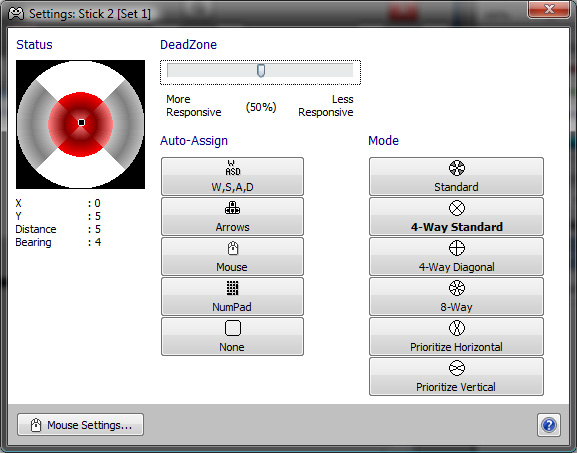Assign W,S,A,D keys to stick
The image size is (577, 453).
pos(232,176)
